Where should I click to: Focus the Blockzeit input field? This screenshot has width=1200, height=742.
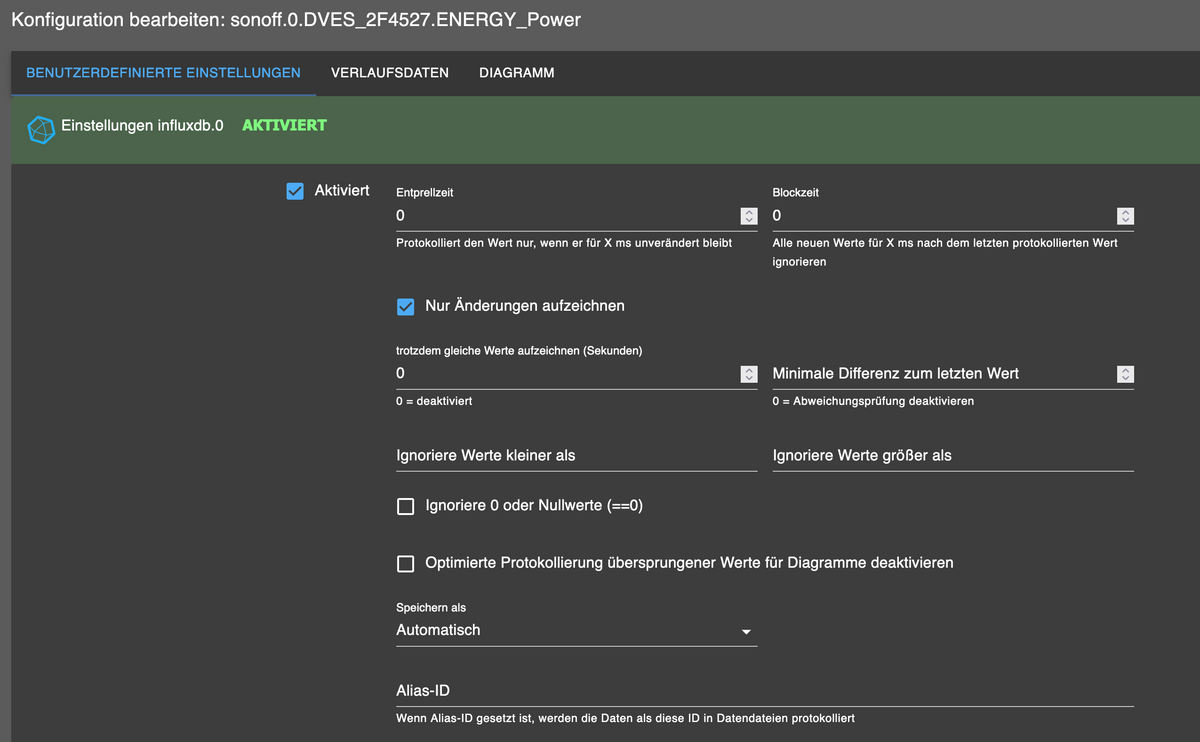944,216
